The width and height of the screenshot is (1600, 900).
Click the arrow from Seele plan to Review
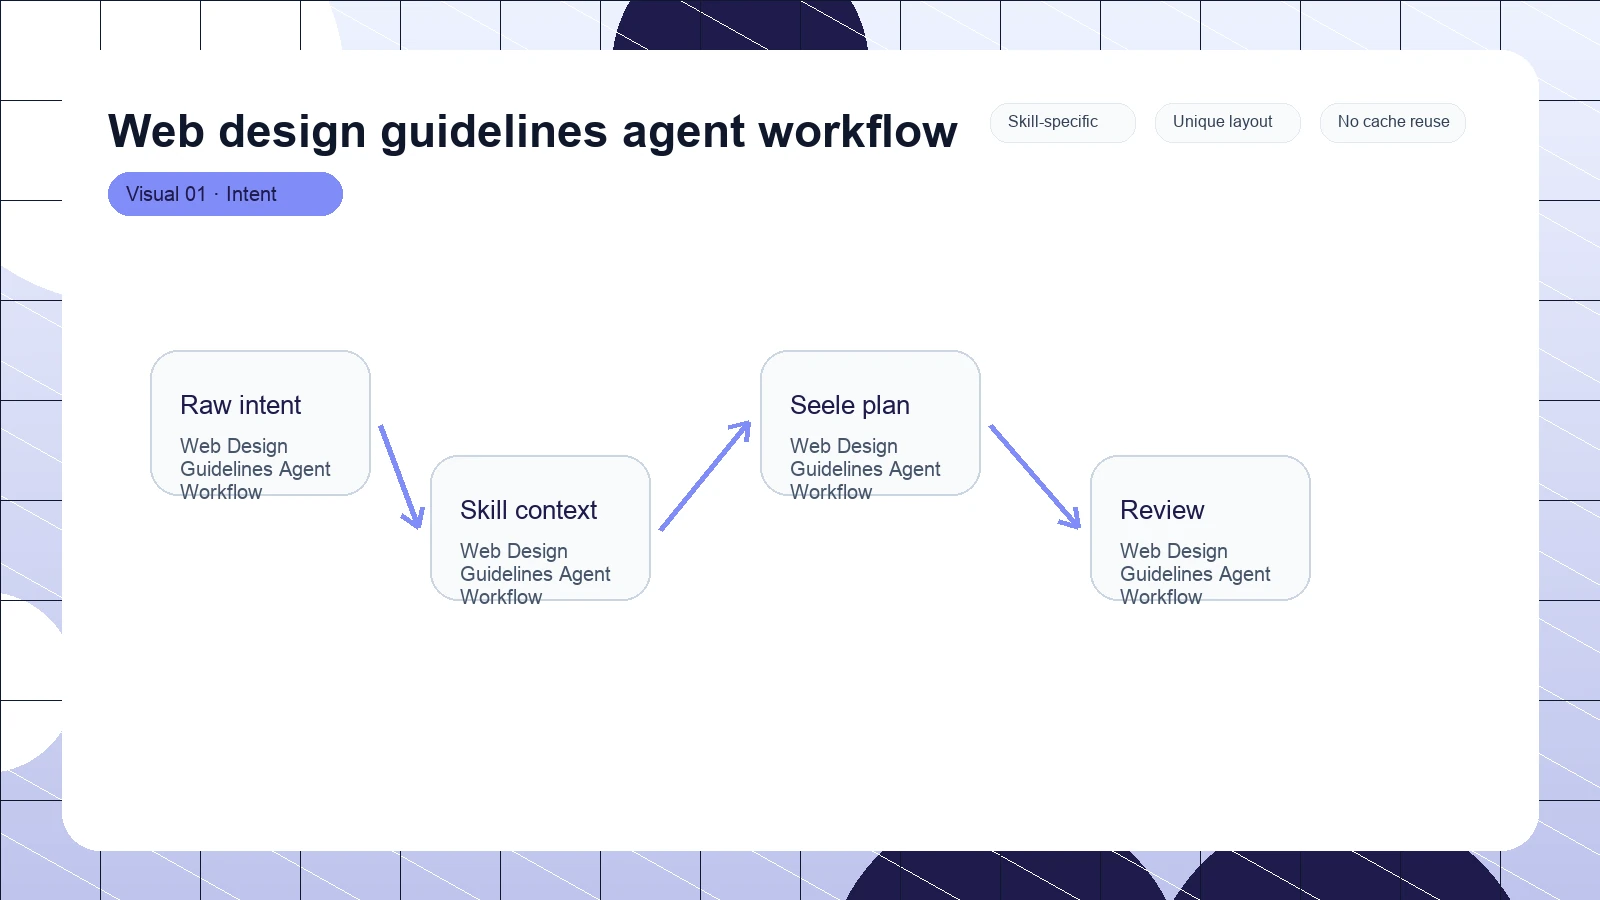(x=1035, y=477)
